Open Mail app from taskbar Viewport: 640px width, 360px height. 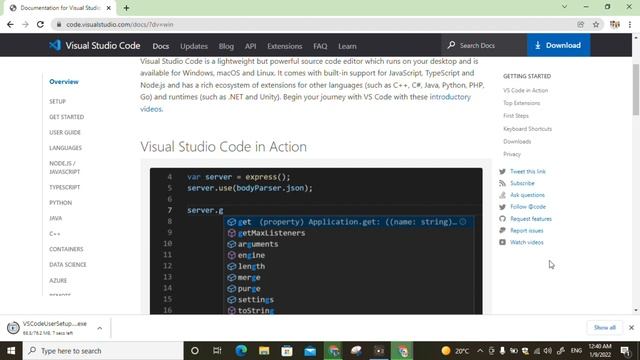(x=310, y=351)
